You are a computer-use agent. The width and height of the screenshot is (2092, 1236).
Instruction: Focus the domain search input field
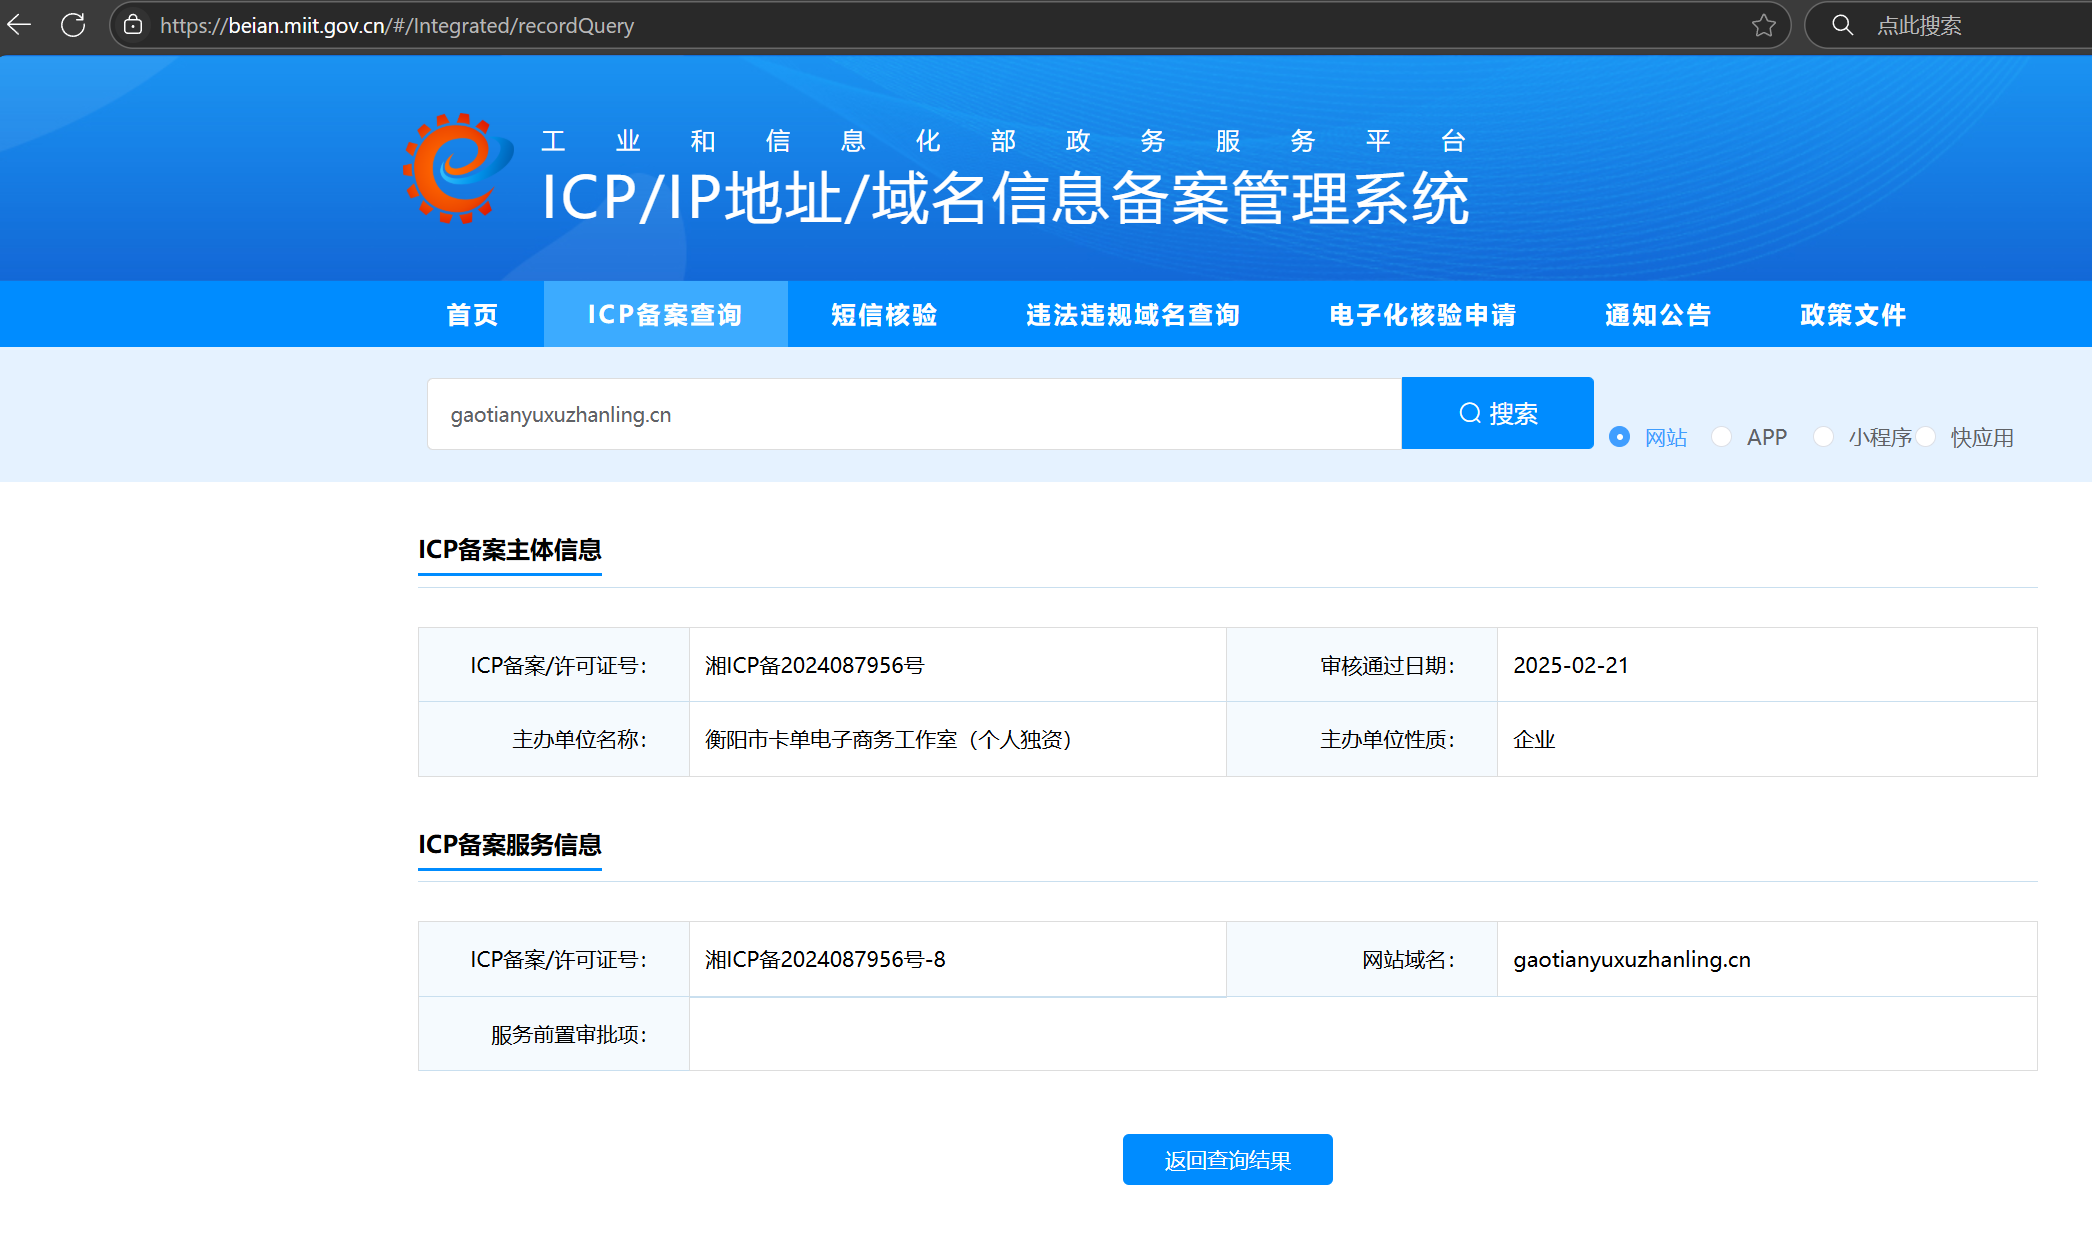(913, 414)
